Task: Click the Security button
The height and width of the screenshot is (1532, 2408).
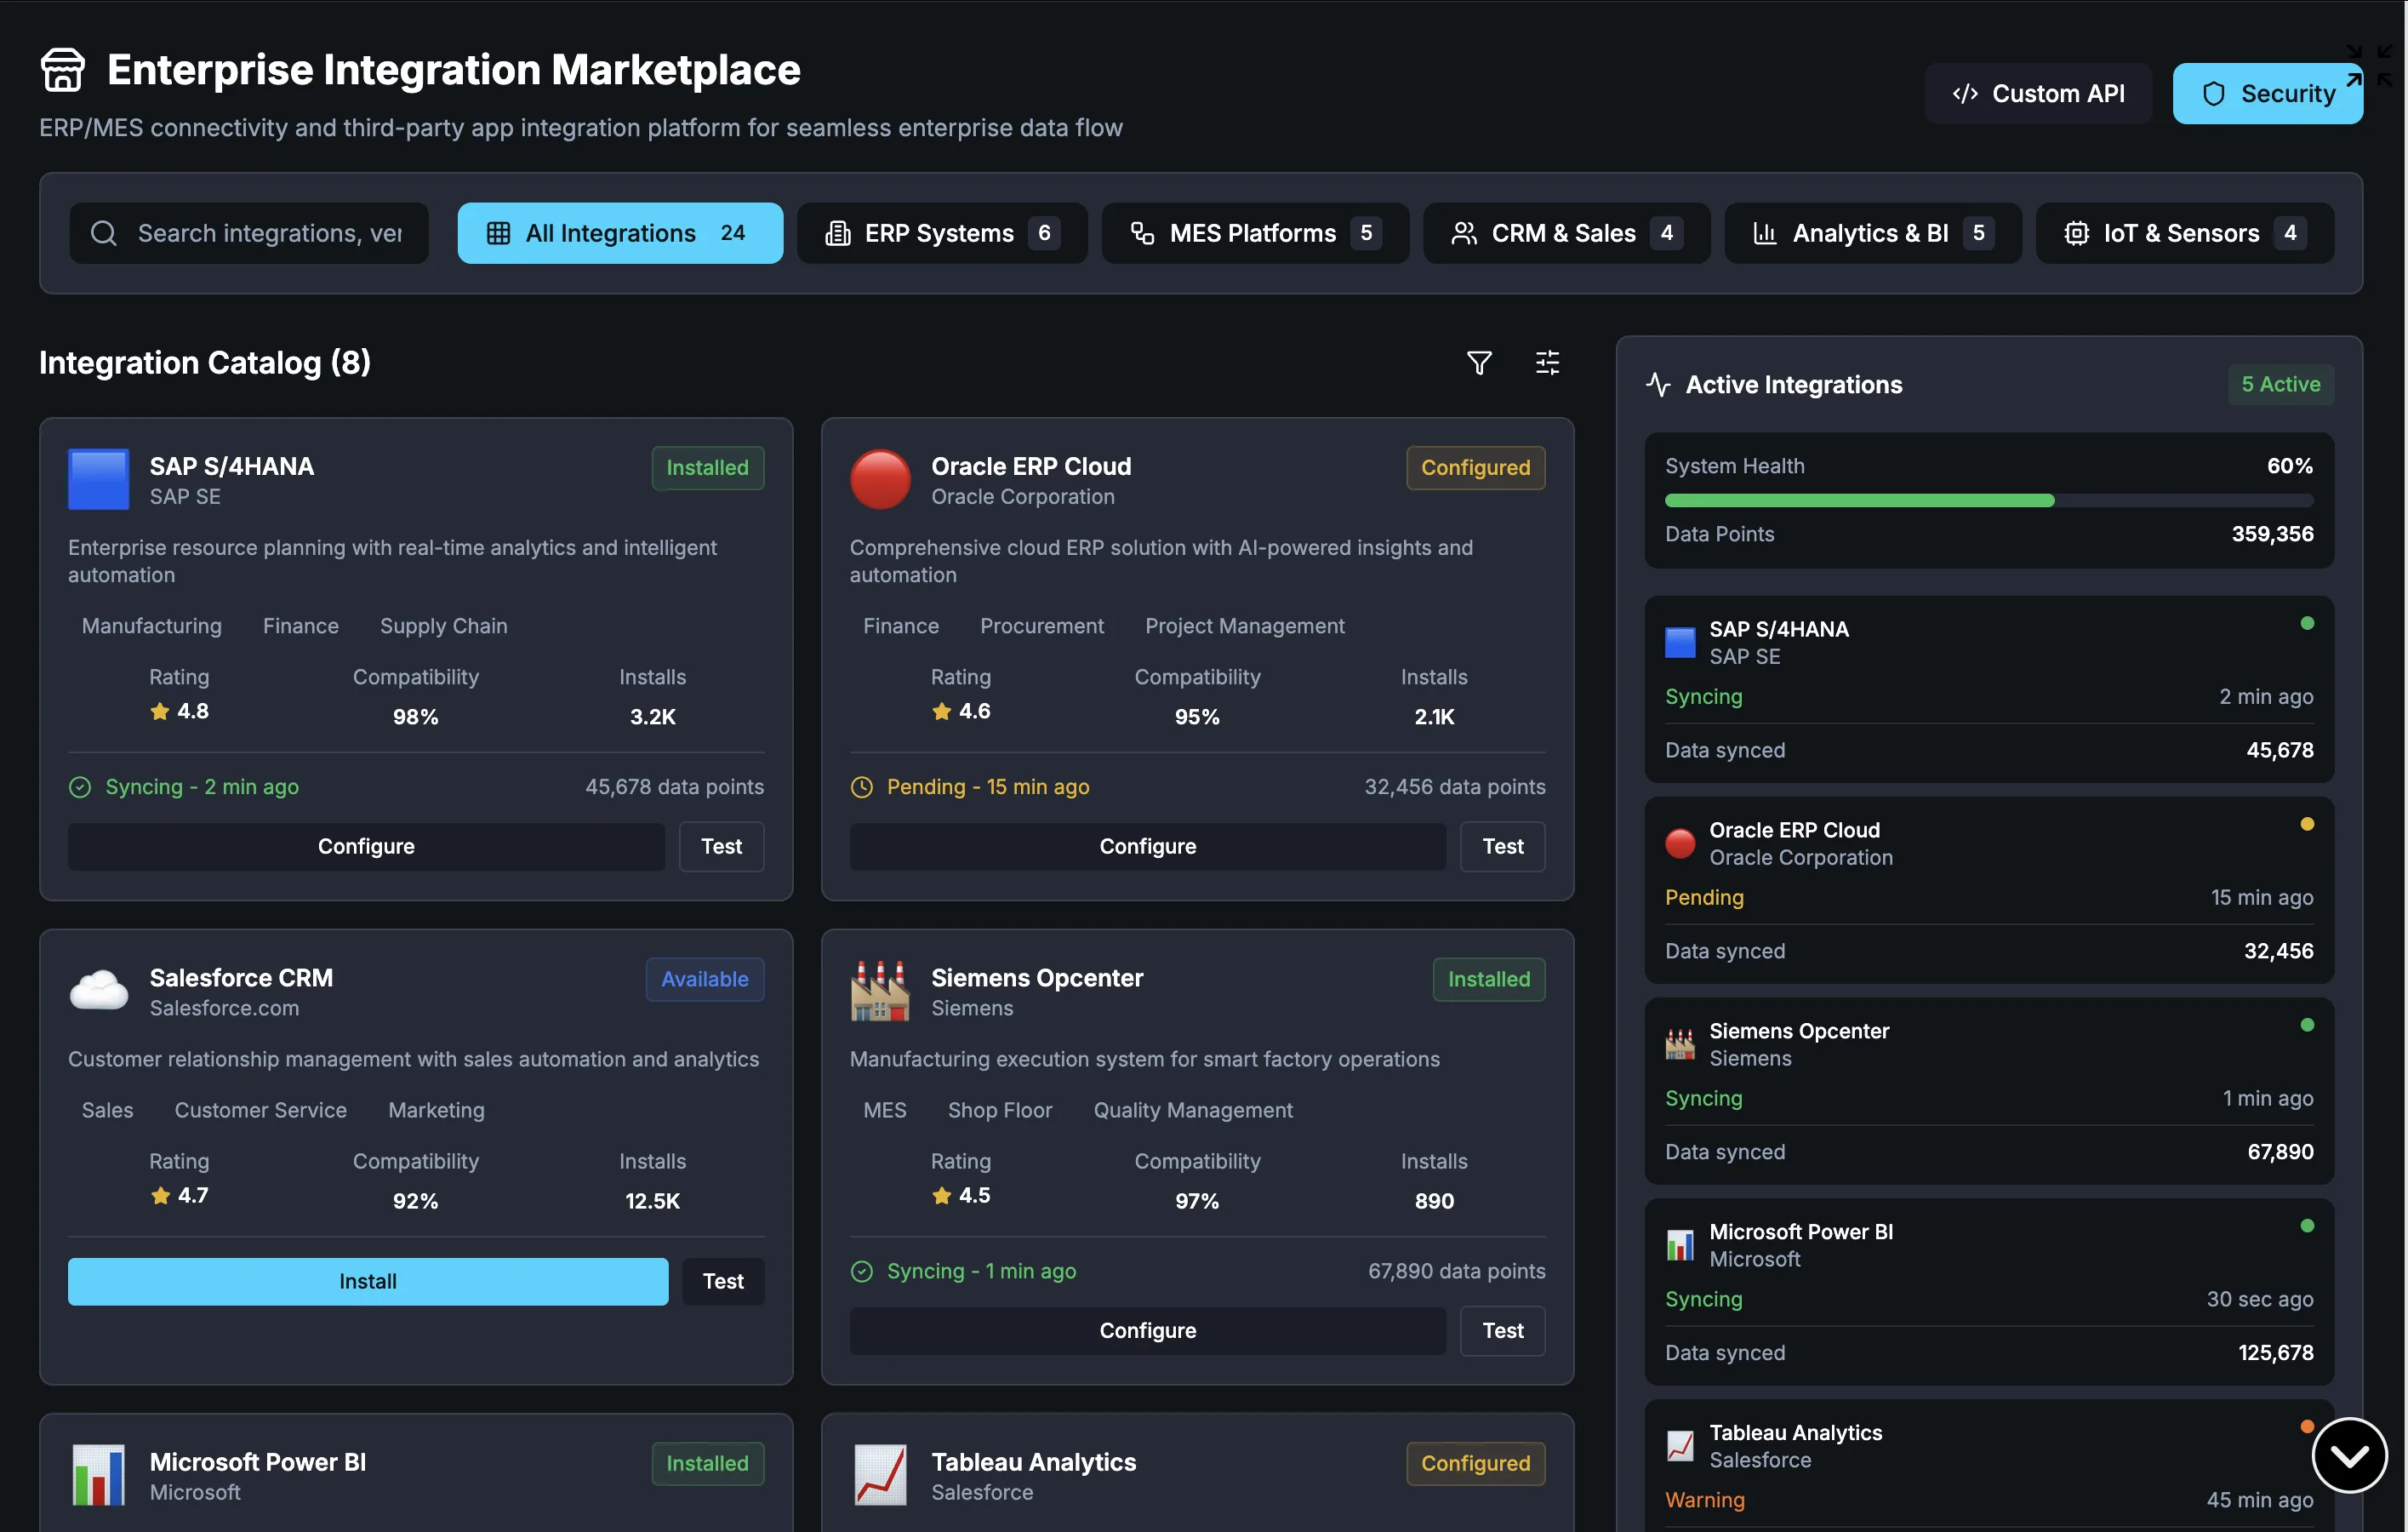Action: [2268, 94]
